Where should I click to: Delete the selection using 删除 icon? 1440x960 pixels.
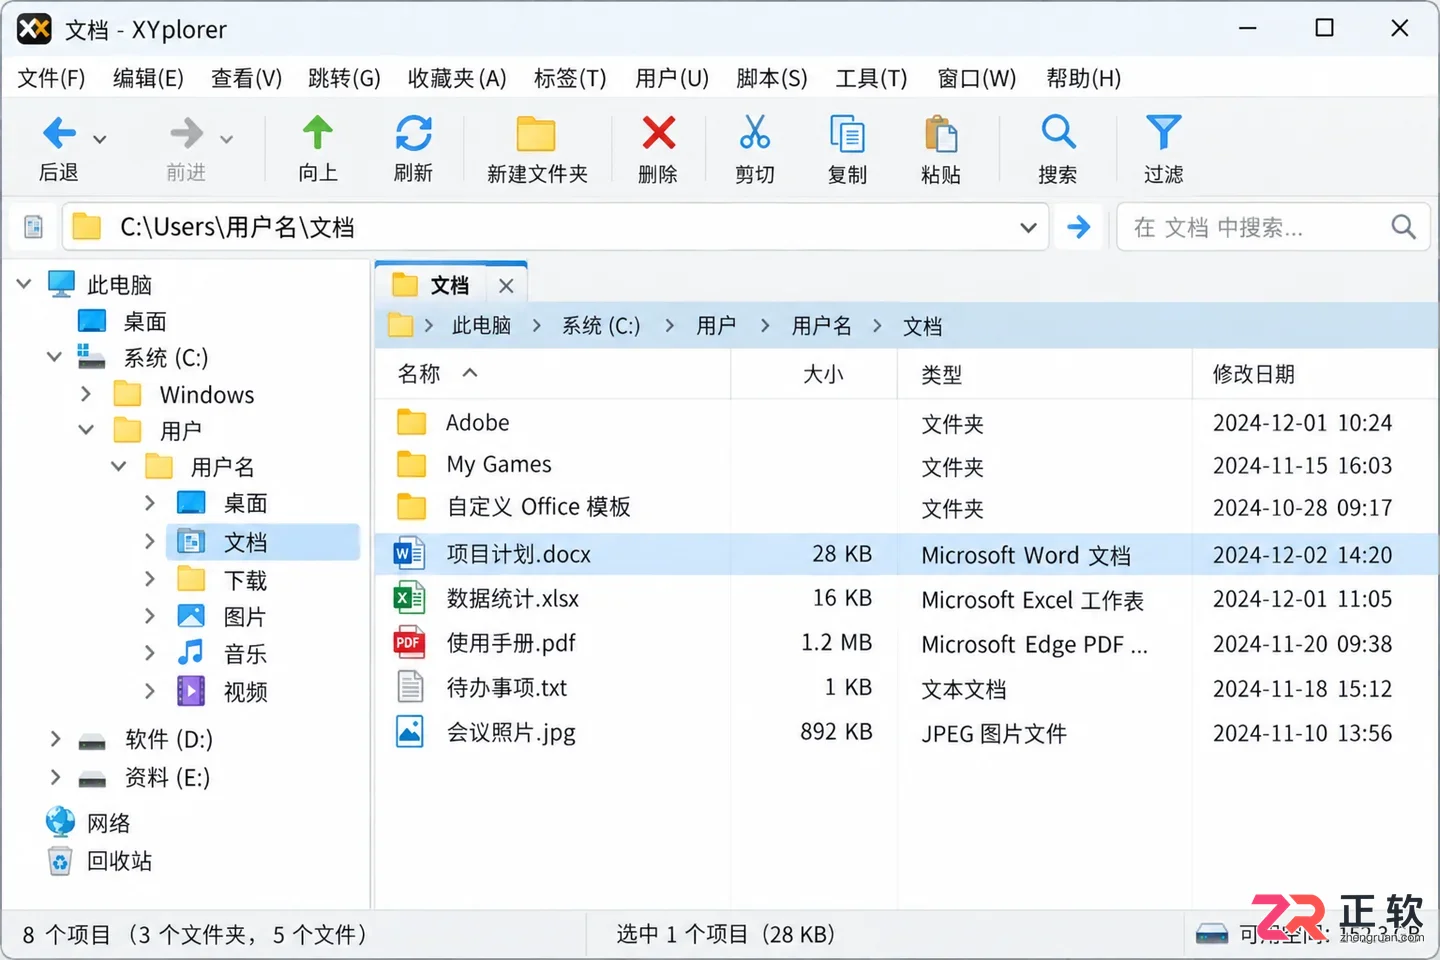(658, 133)
